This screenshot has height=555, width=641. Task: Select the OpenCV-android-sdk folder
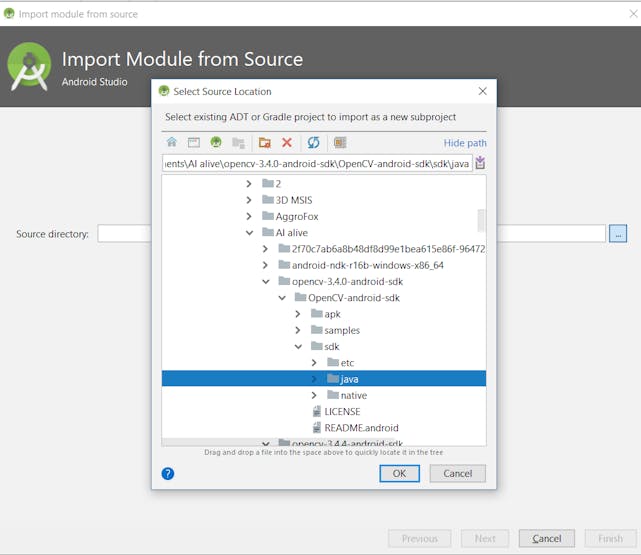click(354, 298)
